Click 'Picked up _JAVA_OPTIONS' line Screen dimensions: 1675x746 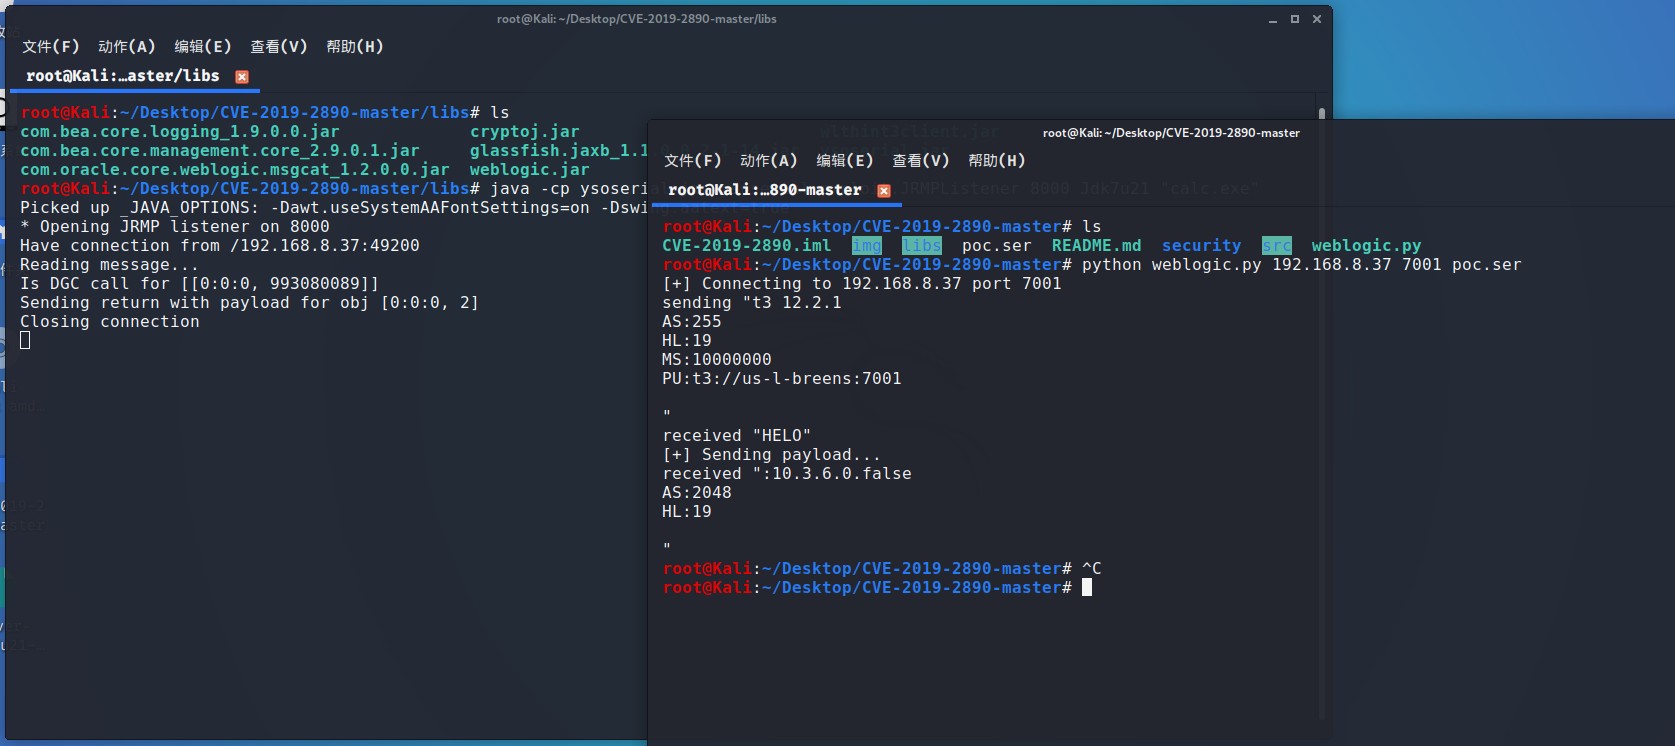[334, 208]
